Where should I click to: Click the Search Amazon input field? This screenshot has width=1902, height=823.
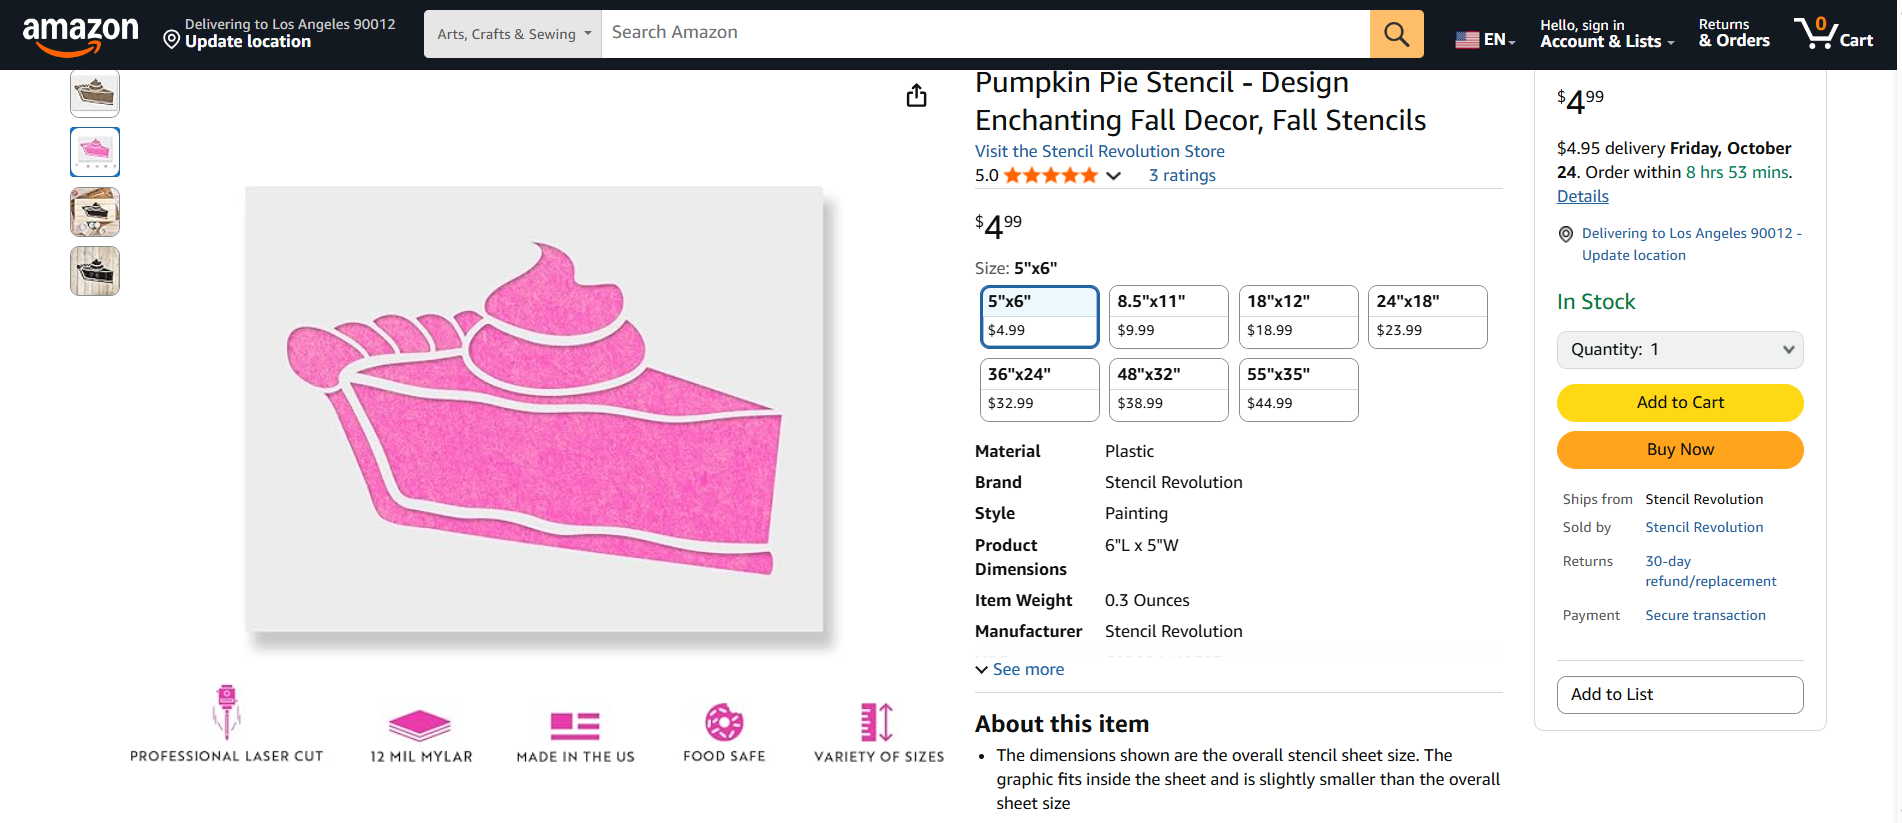[x=985, y=34]
